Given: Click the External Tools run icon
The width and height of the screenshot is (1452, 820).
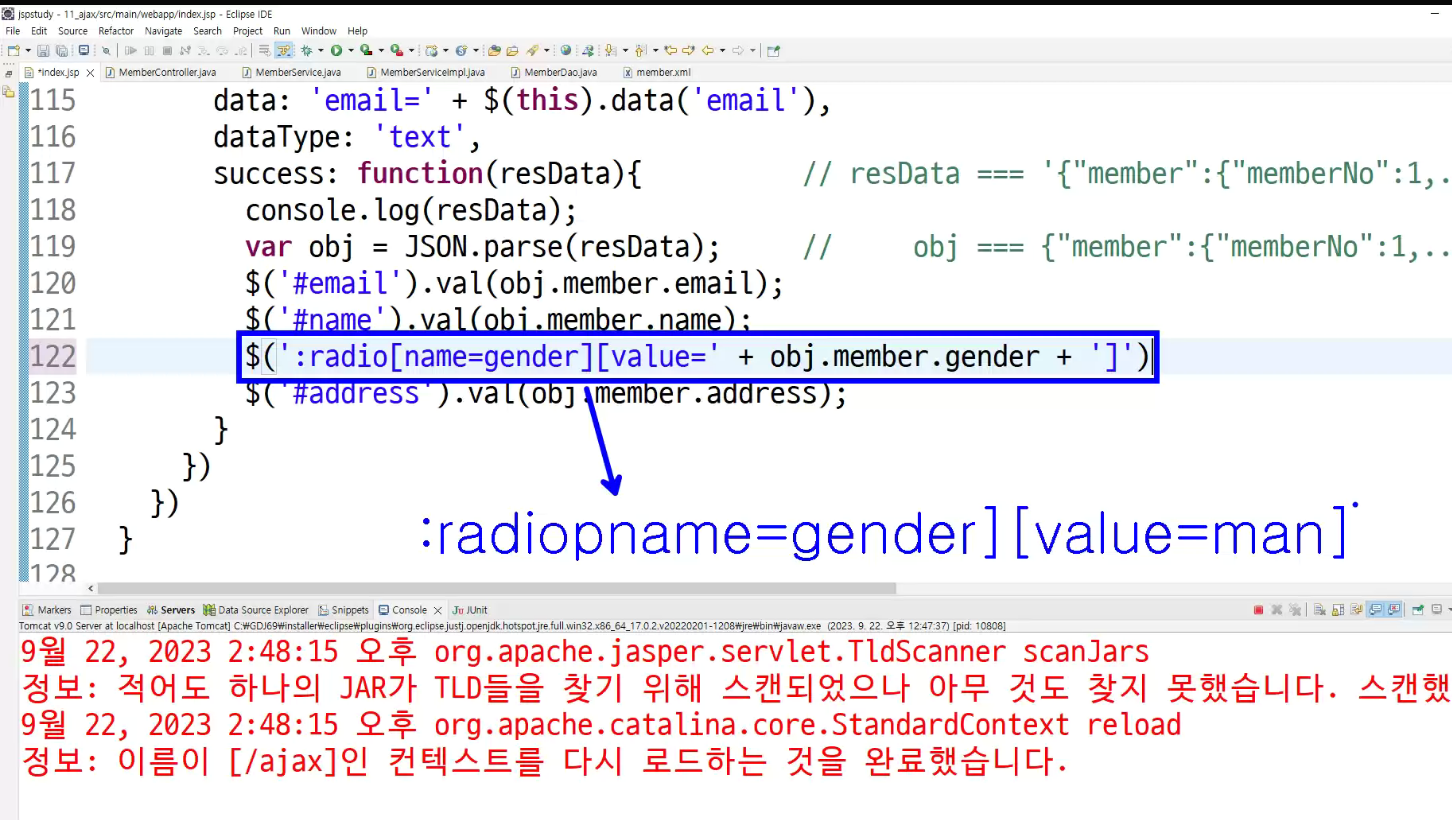Looking at the screenshot, I should [396, 50].
